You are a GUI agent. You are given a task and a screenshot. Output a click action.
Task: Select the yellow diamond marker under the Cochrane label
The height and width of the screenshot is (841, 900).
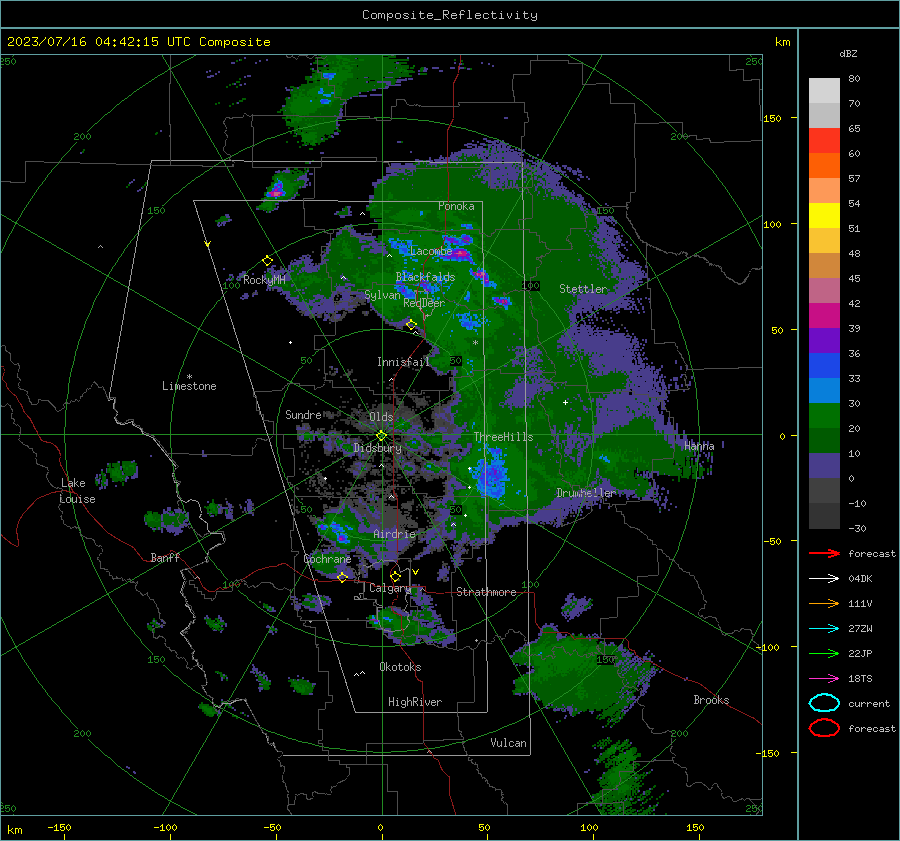tap(343, 577)
